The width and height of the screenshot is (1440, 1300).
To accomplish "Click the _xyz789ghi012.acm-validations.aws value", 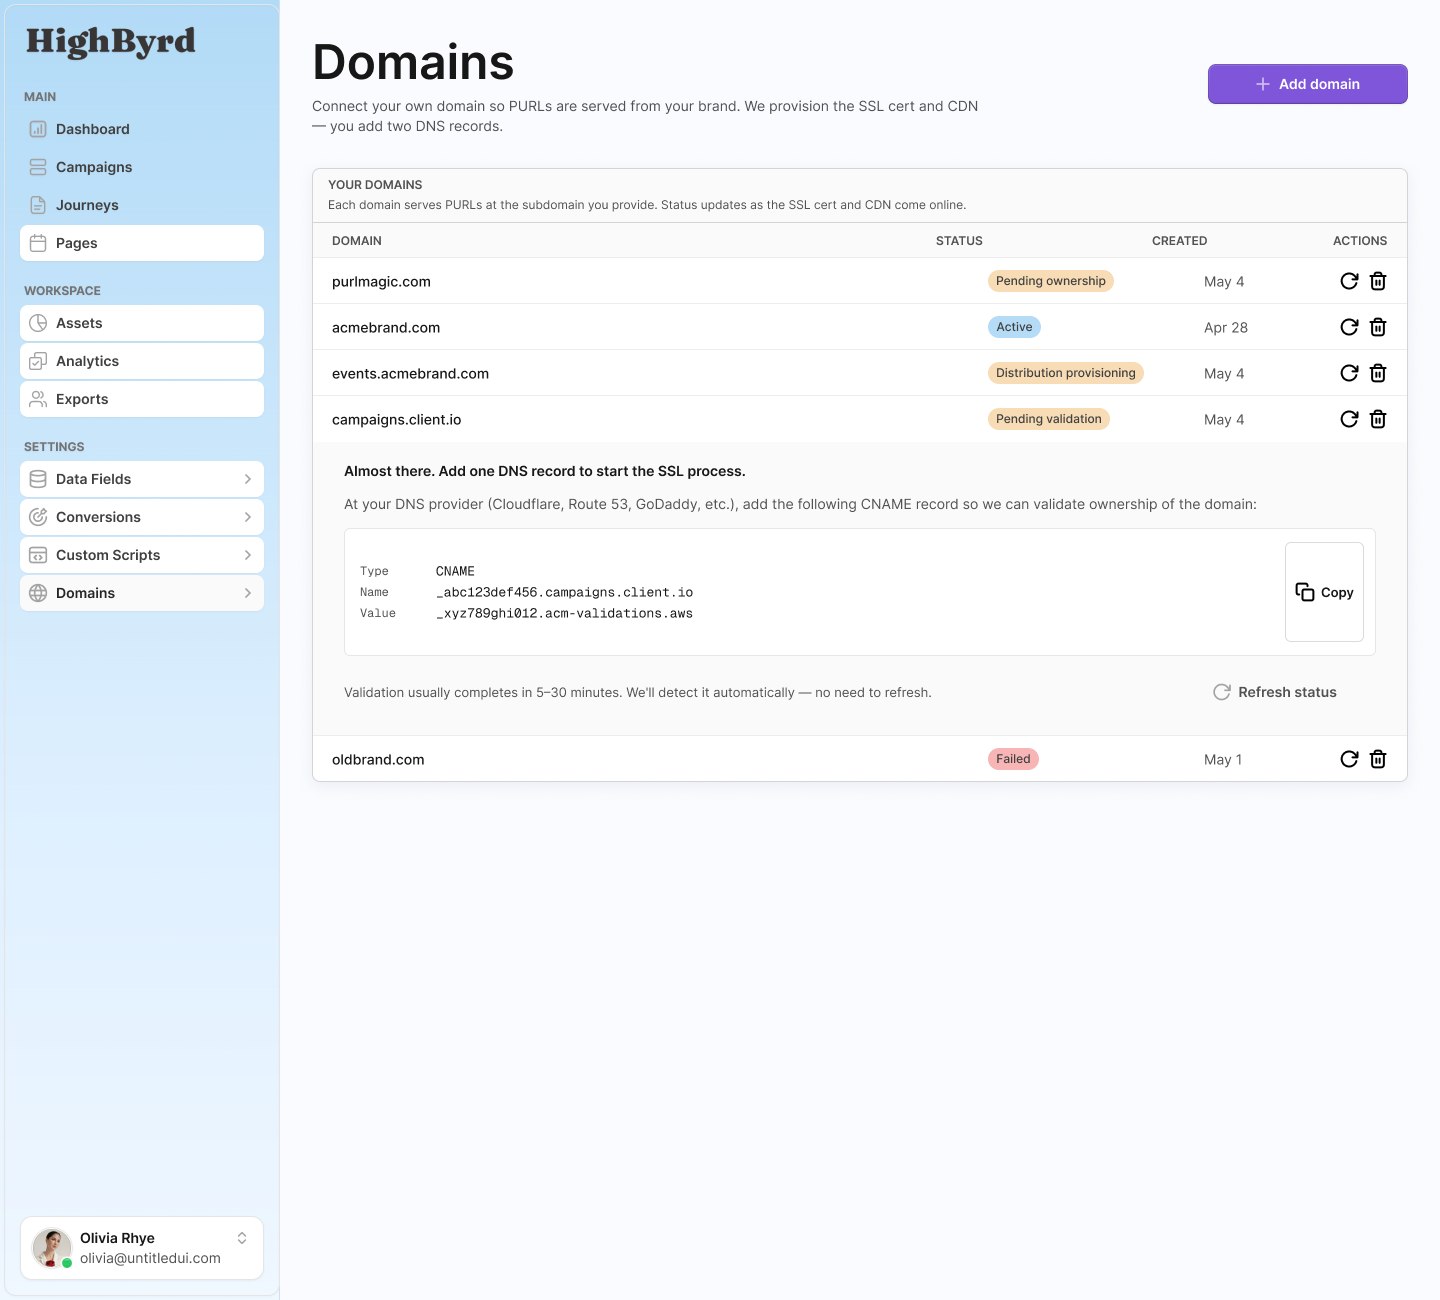I will [564, 613].
